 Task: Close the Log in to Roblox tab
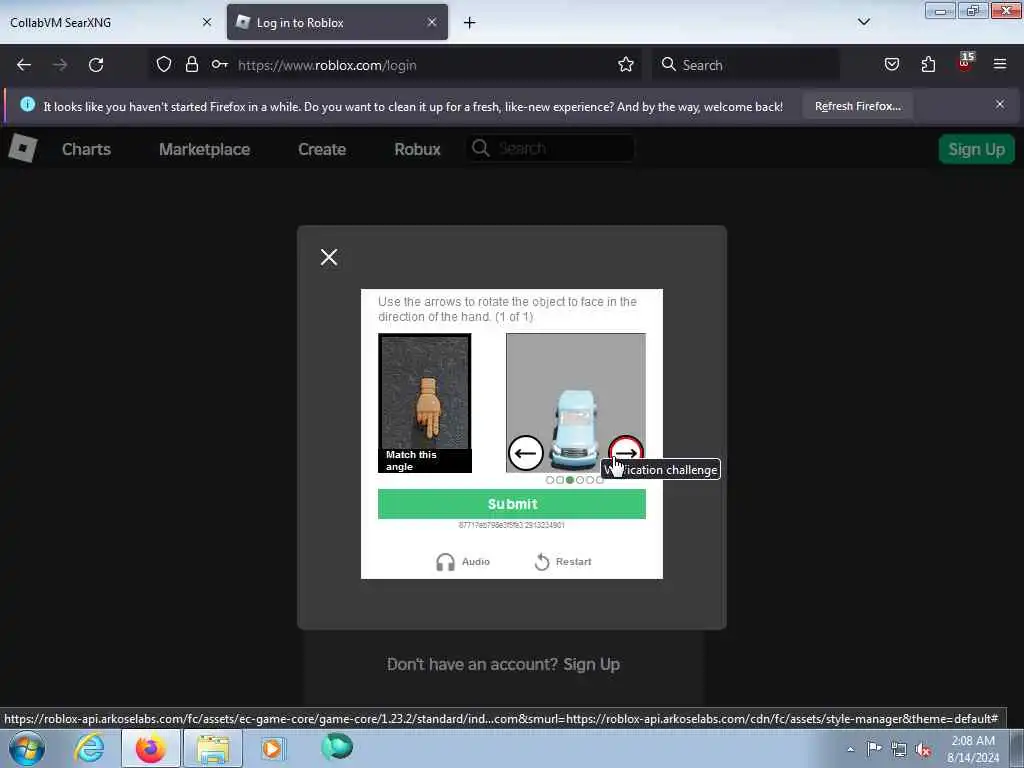432,22
